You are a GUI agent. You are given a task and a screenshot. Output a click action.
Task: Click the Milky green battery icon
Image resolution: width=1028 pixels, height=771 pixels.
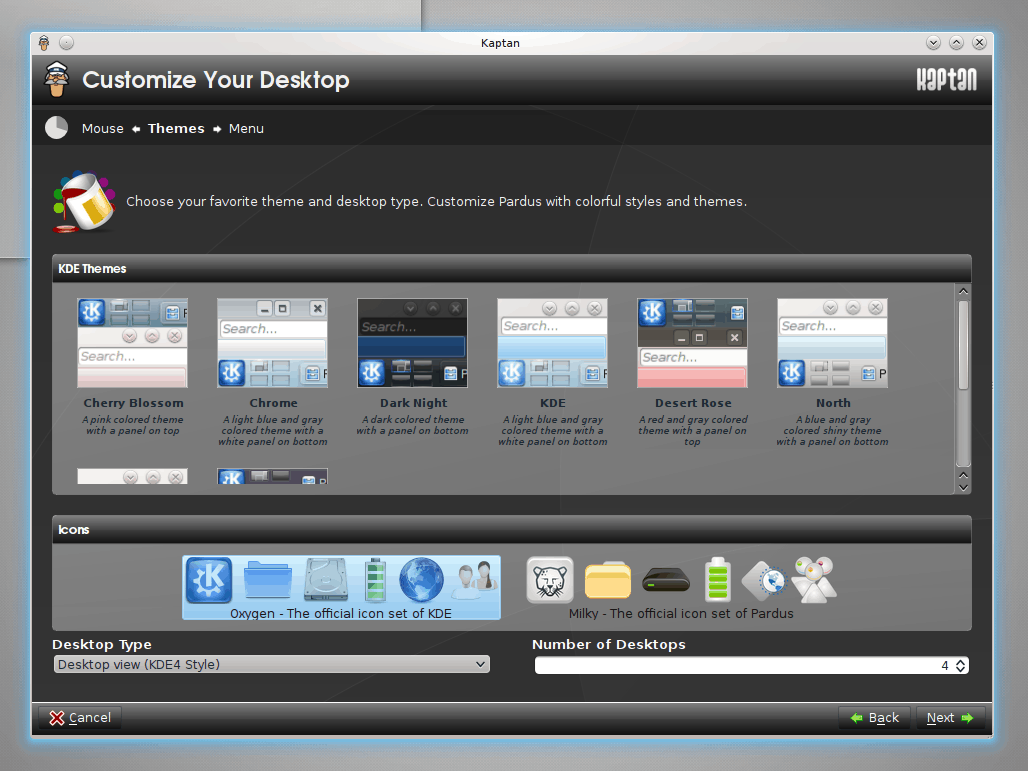(718, 580)
